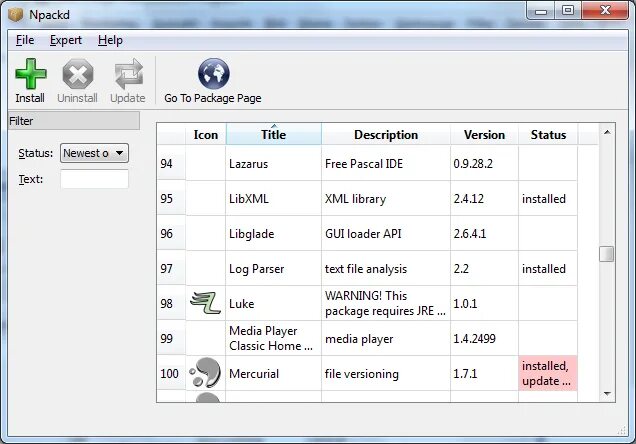Open the Expert menu
The width and height of the screenshot is (636, 444).
click(66, 40)
